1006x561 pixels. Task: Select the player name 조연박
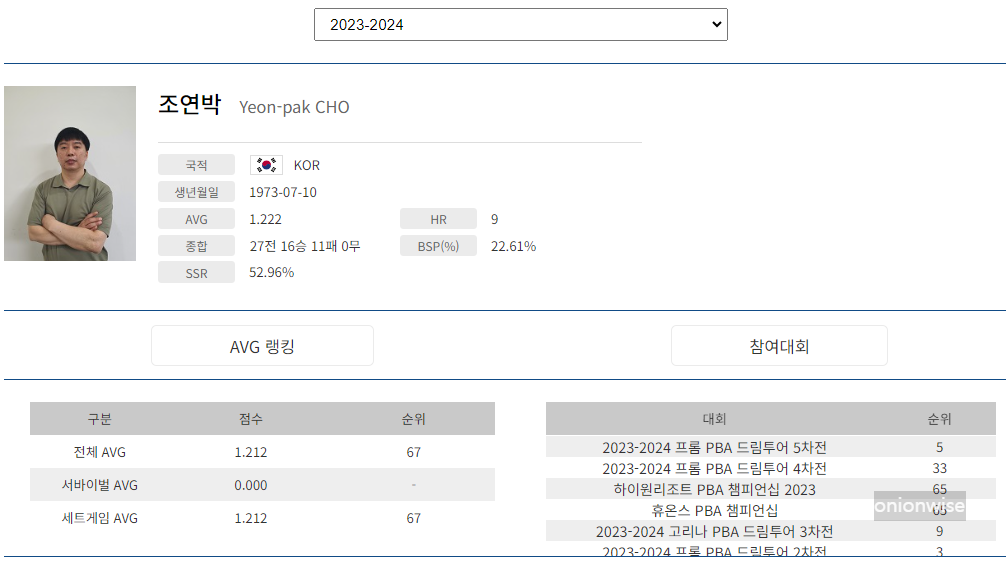tap(190, 104)
